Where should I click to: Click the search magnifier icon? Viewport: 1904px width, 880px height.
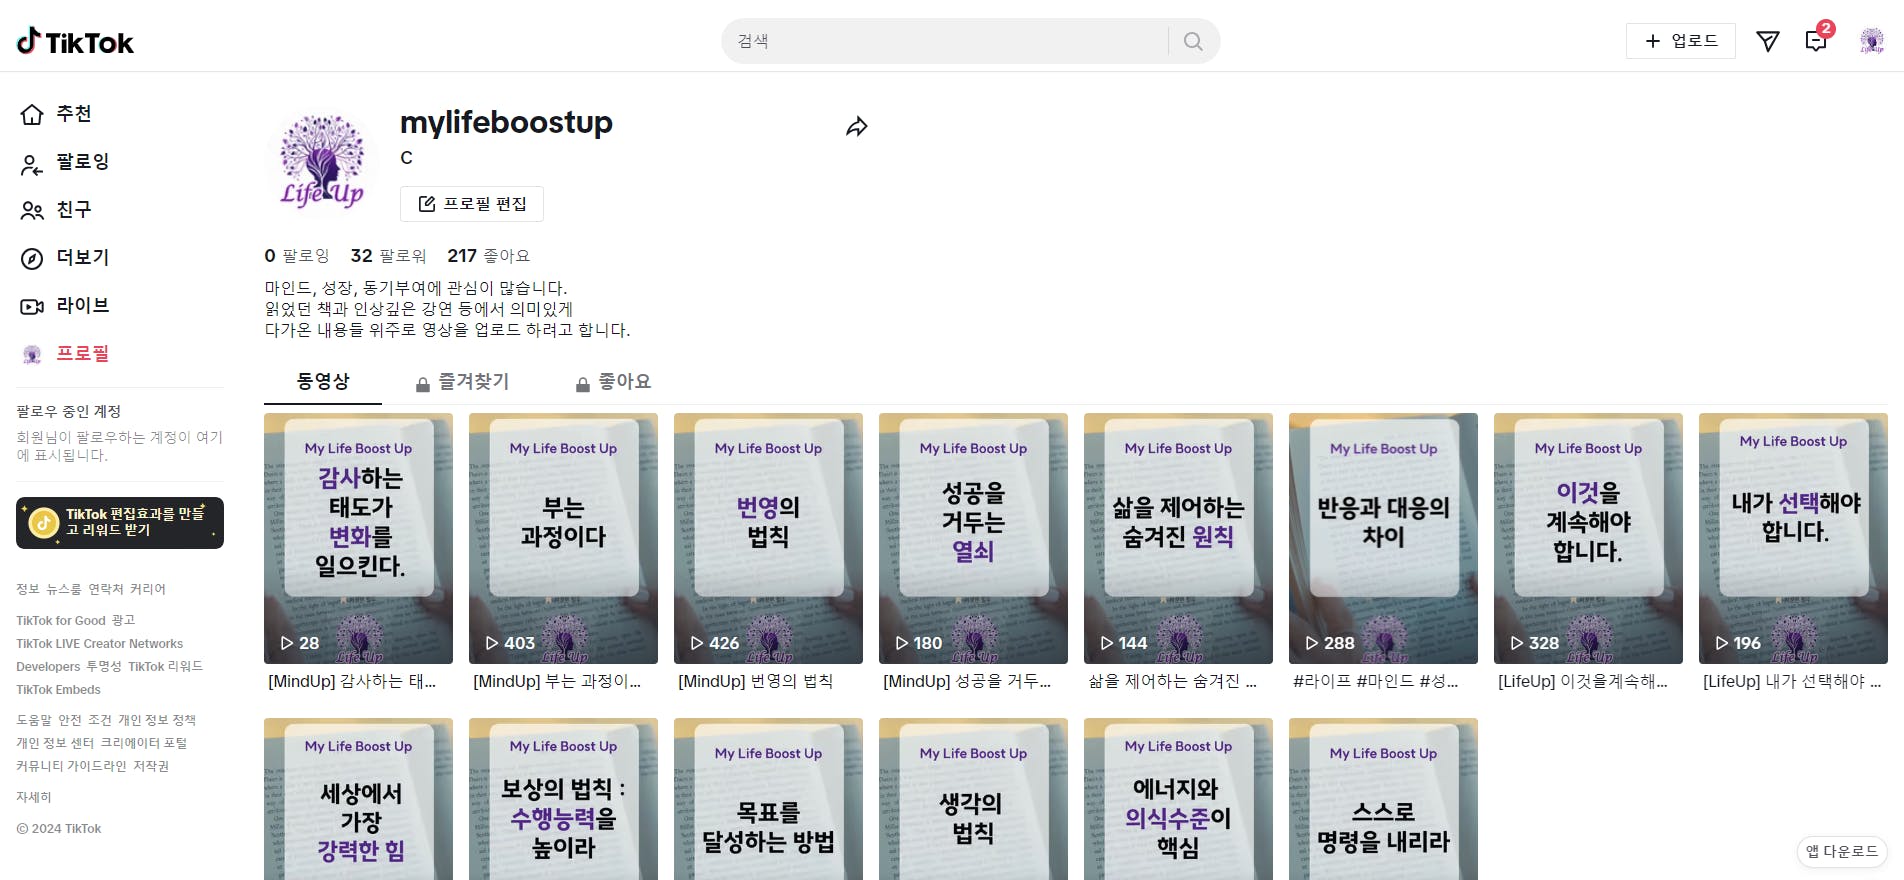pos(1193,41)
